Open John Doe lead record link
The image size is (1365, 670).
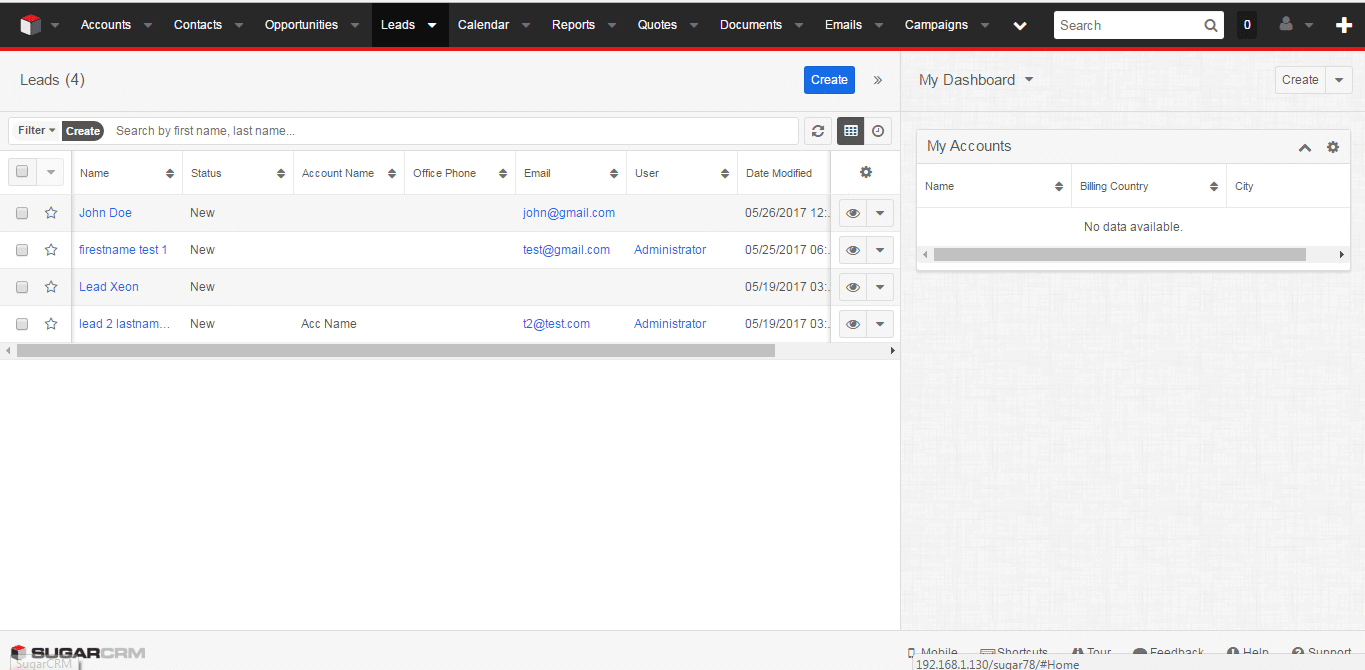pyautogui.click(x=105, y=213)
